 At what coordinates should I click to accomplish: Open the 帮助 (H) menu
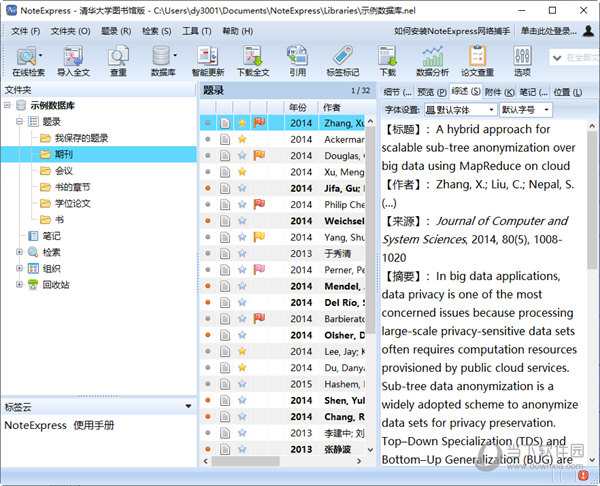pyautogui.click(x=238, y=31)
